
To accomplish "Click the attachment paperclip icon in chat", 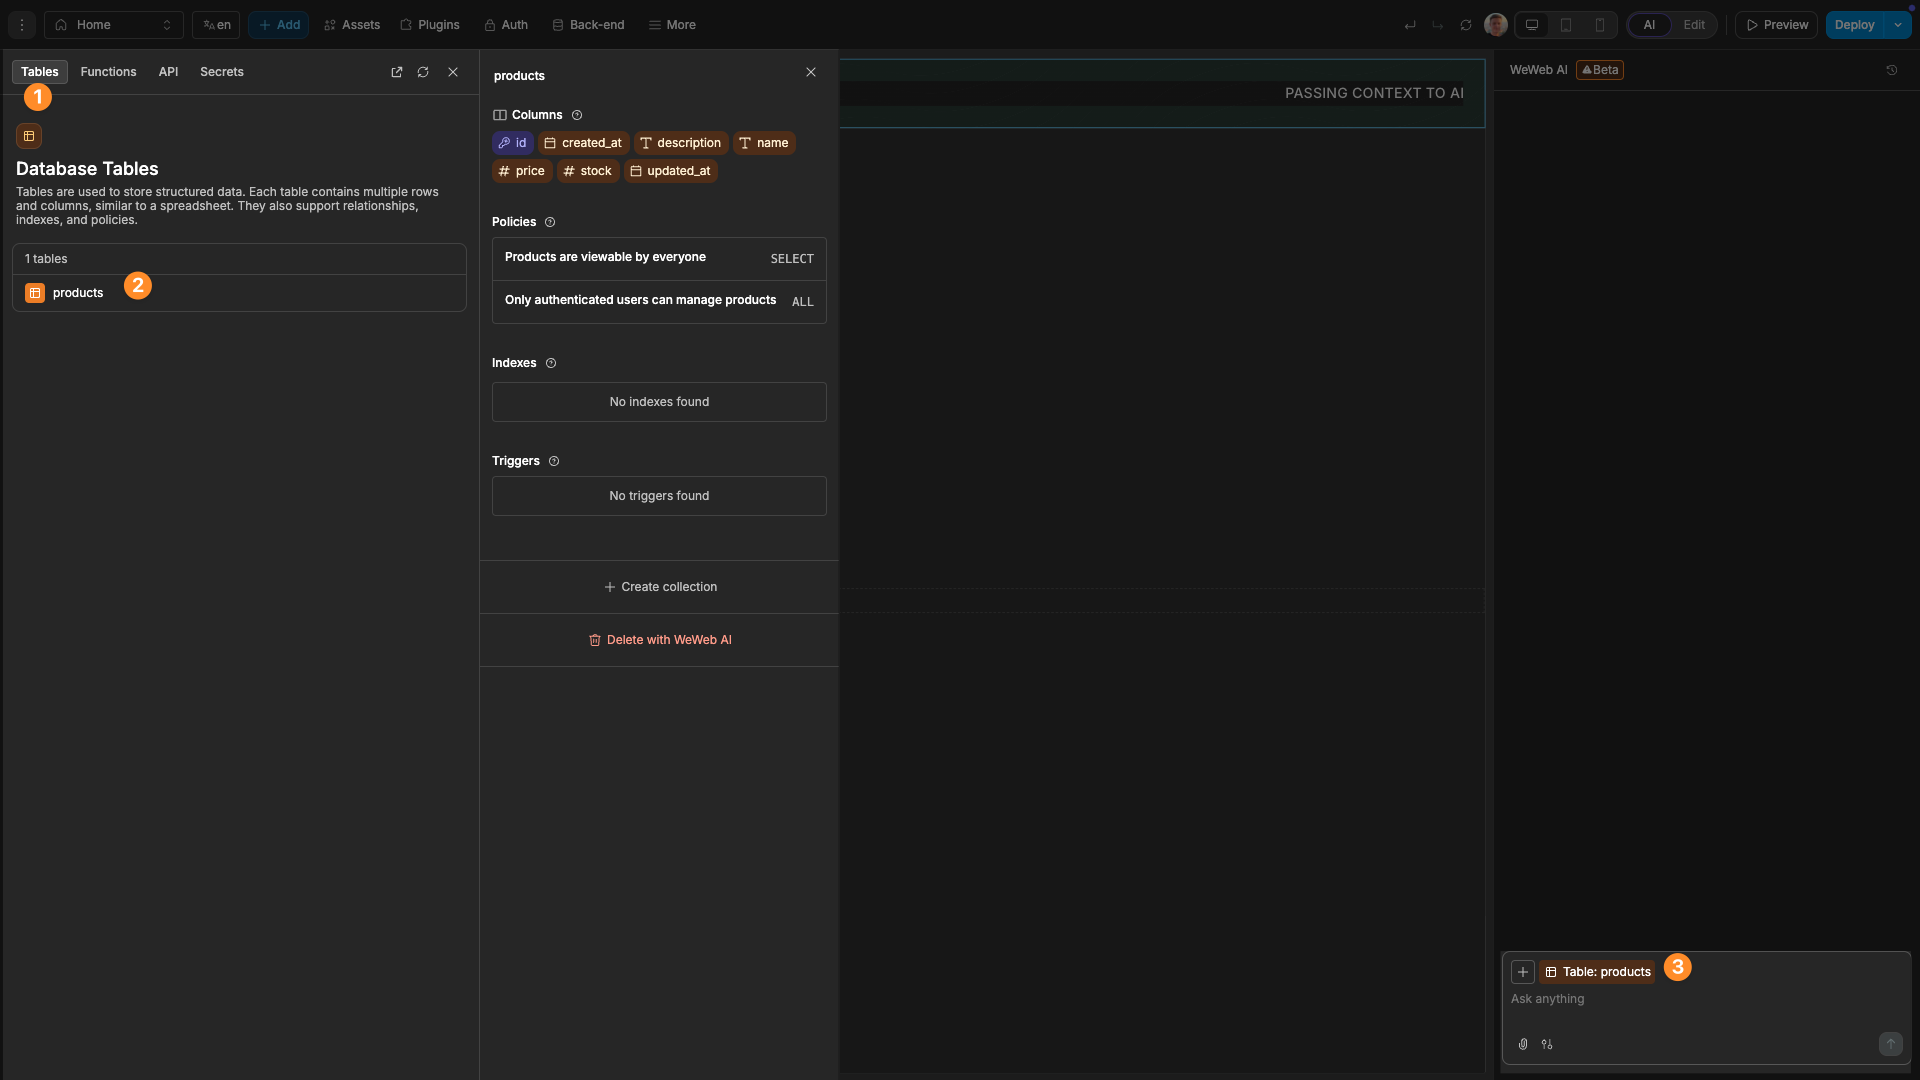I will click(1523, 1044).
